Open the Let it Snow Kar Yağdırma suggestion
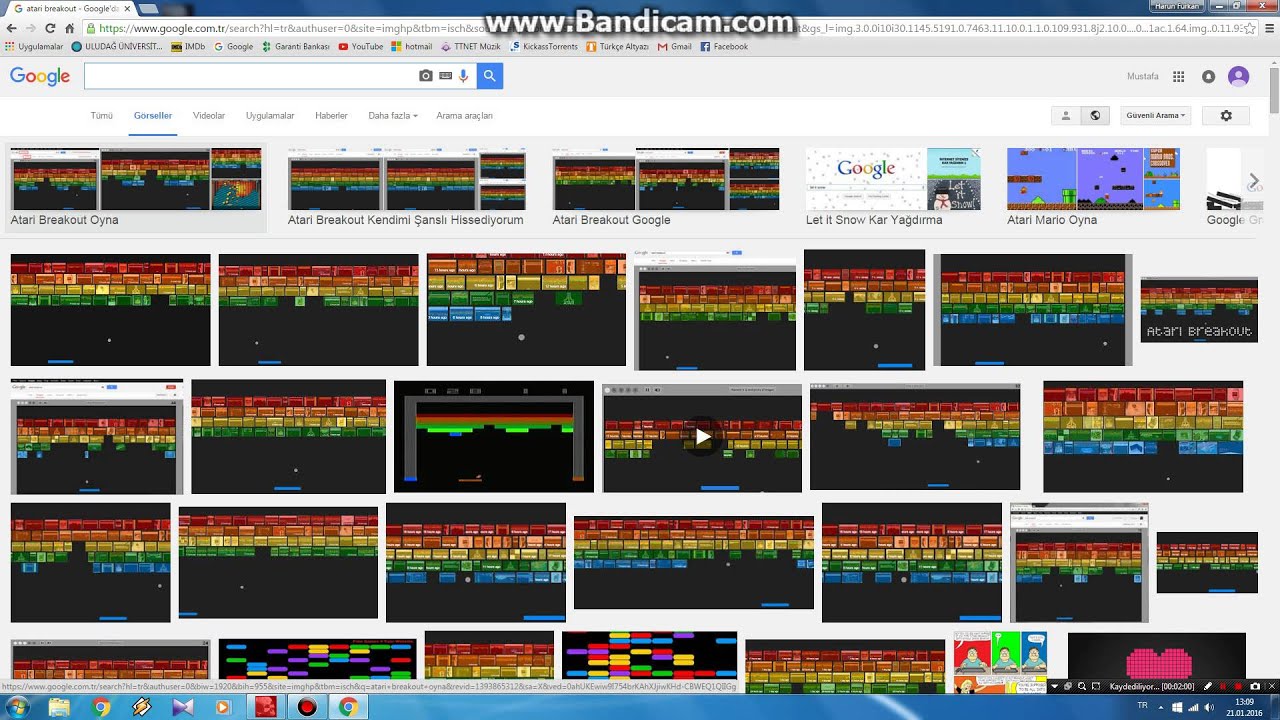This screenshot has width=1280, height=720. [x=893, y=188]
